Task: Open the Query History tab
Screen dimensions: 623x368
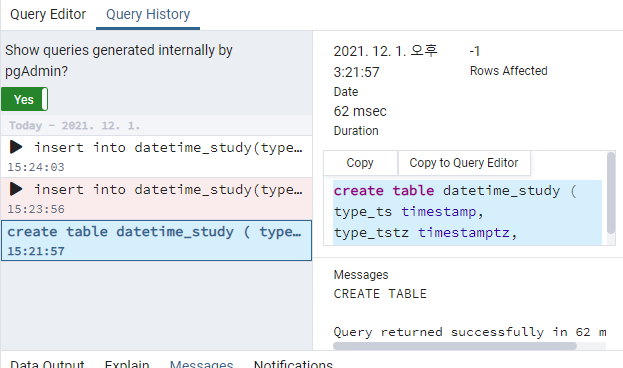Action: point(148,14)
